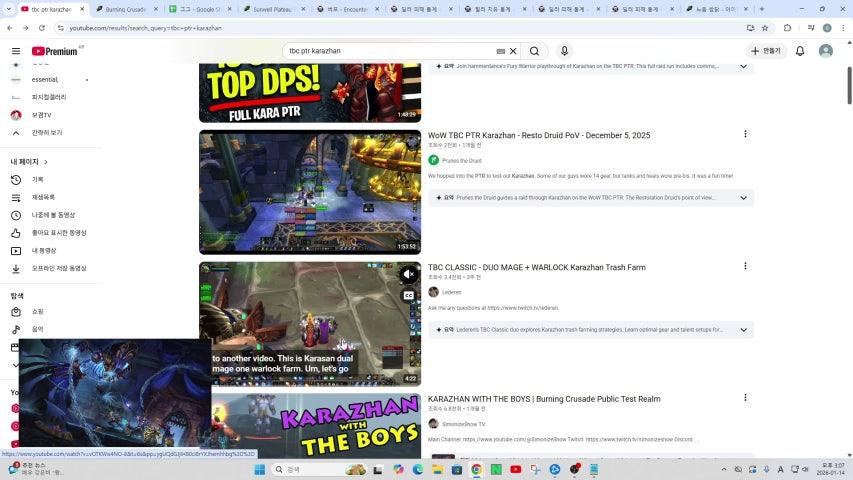853x480 pixels.
Task: Expand the 내 페이지 section chevron
Action: 46,162
